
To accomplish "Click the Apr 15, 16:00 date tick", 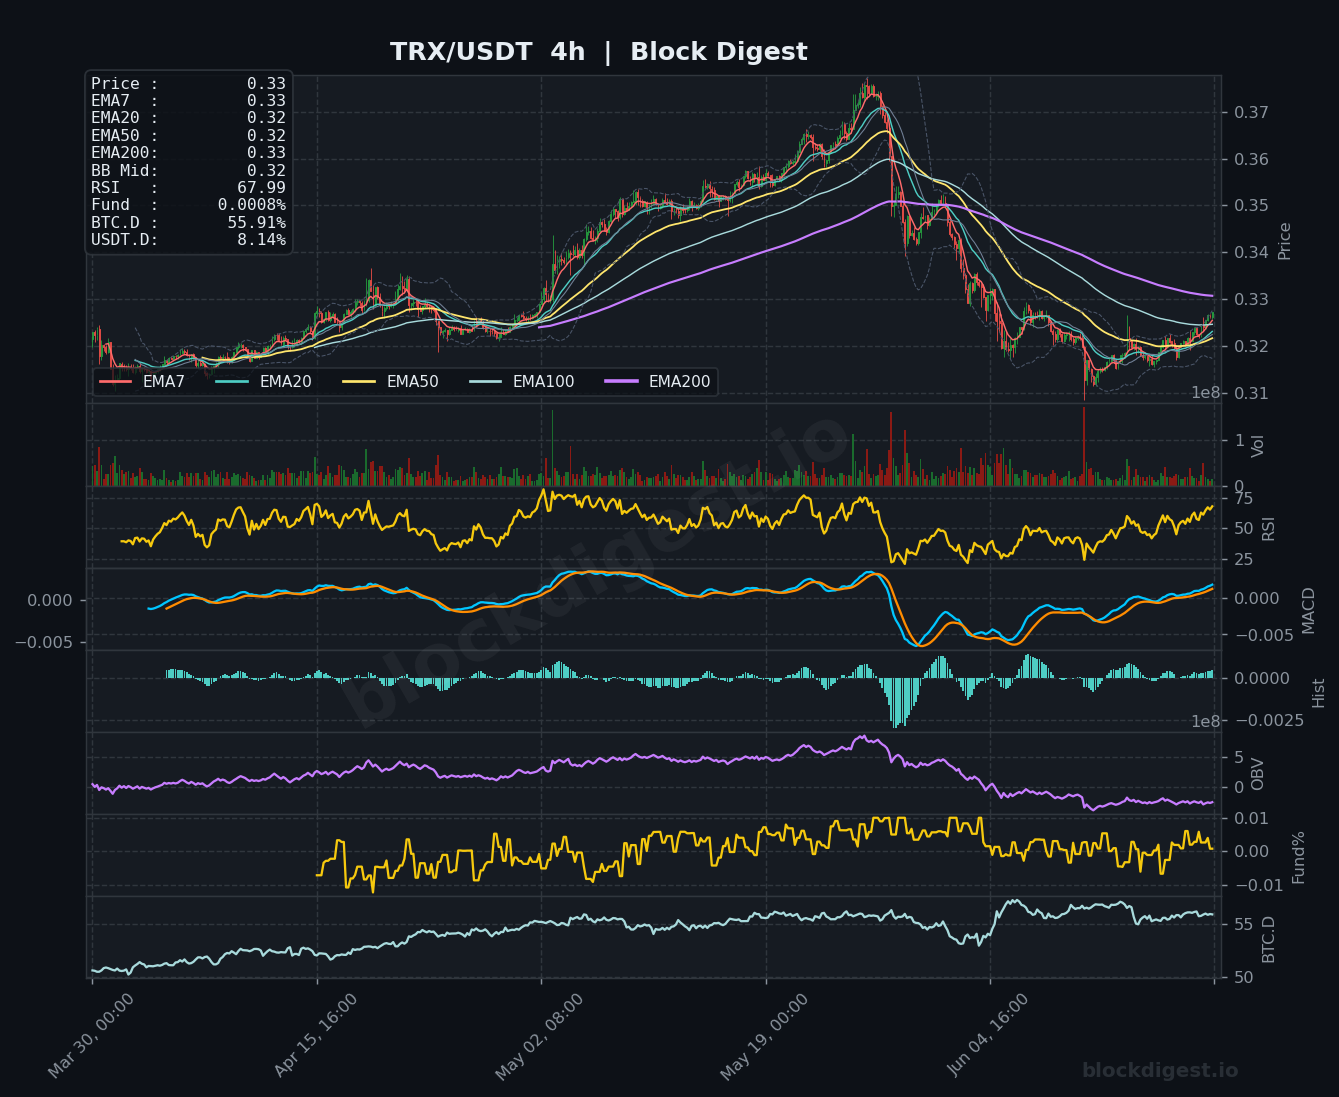I will coord(316,1035).
